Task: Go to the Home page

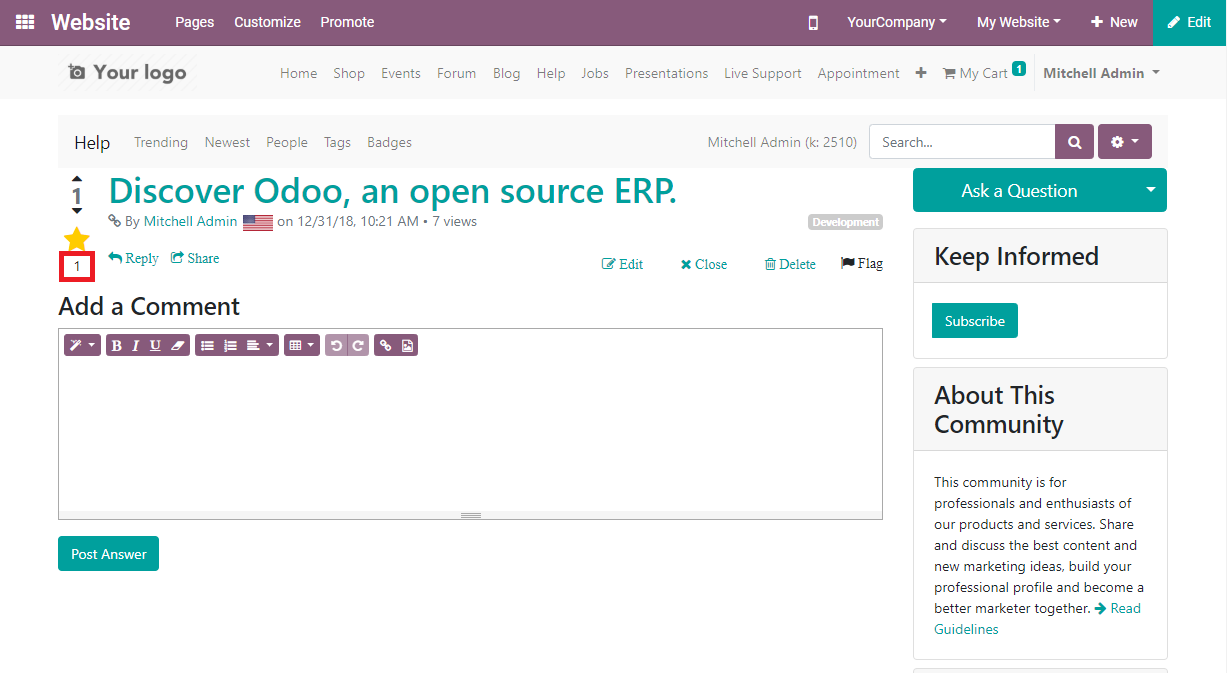Action: tap(298, 73)
